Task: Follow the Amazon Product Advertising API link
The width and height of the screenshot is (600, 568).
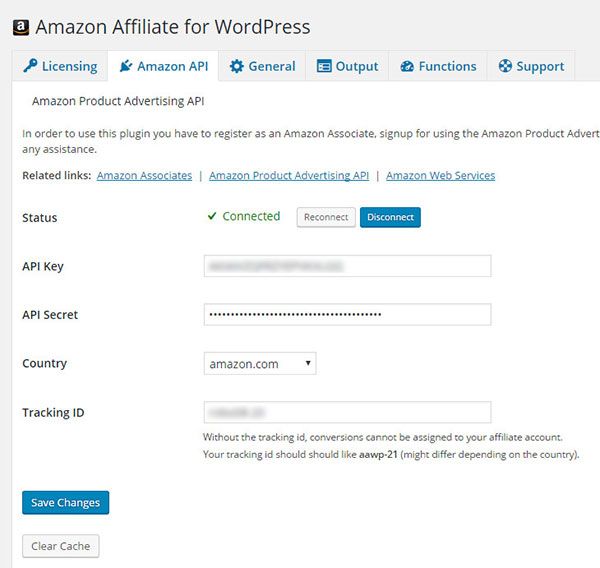Action: 289,176
